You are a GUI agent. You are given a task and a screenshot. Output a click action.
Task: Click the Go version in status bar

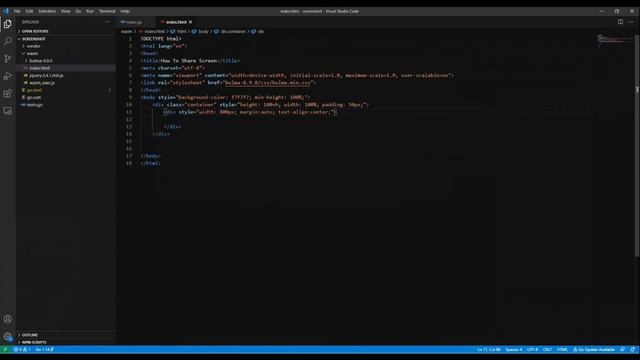click(44, 349)
